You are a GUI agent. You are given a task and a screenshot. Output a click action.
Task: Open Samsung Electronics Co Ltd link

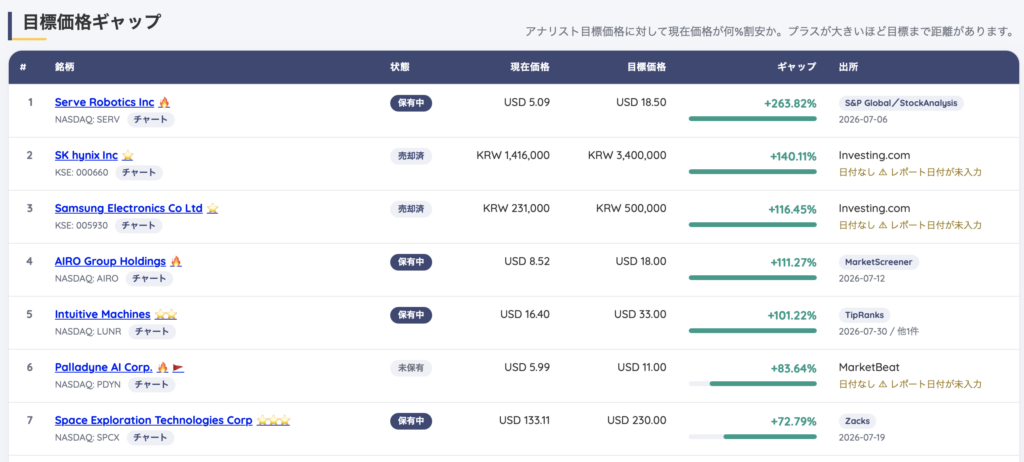[129, 208]
